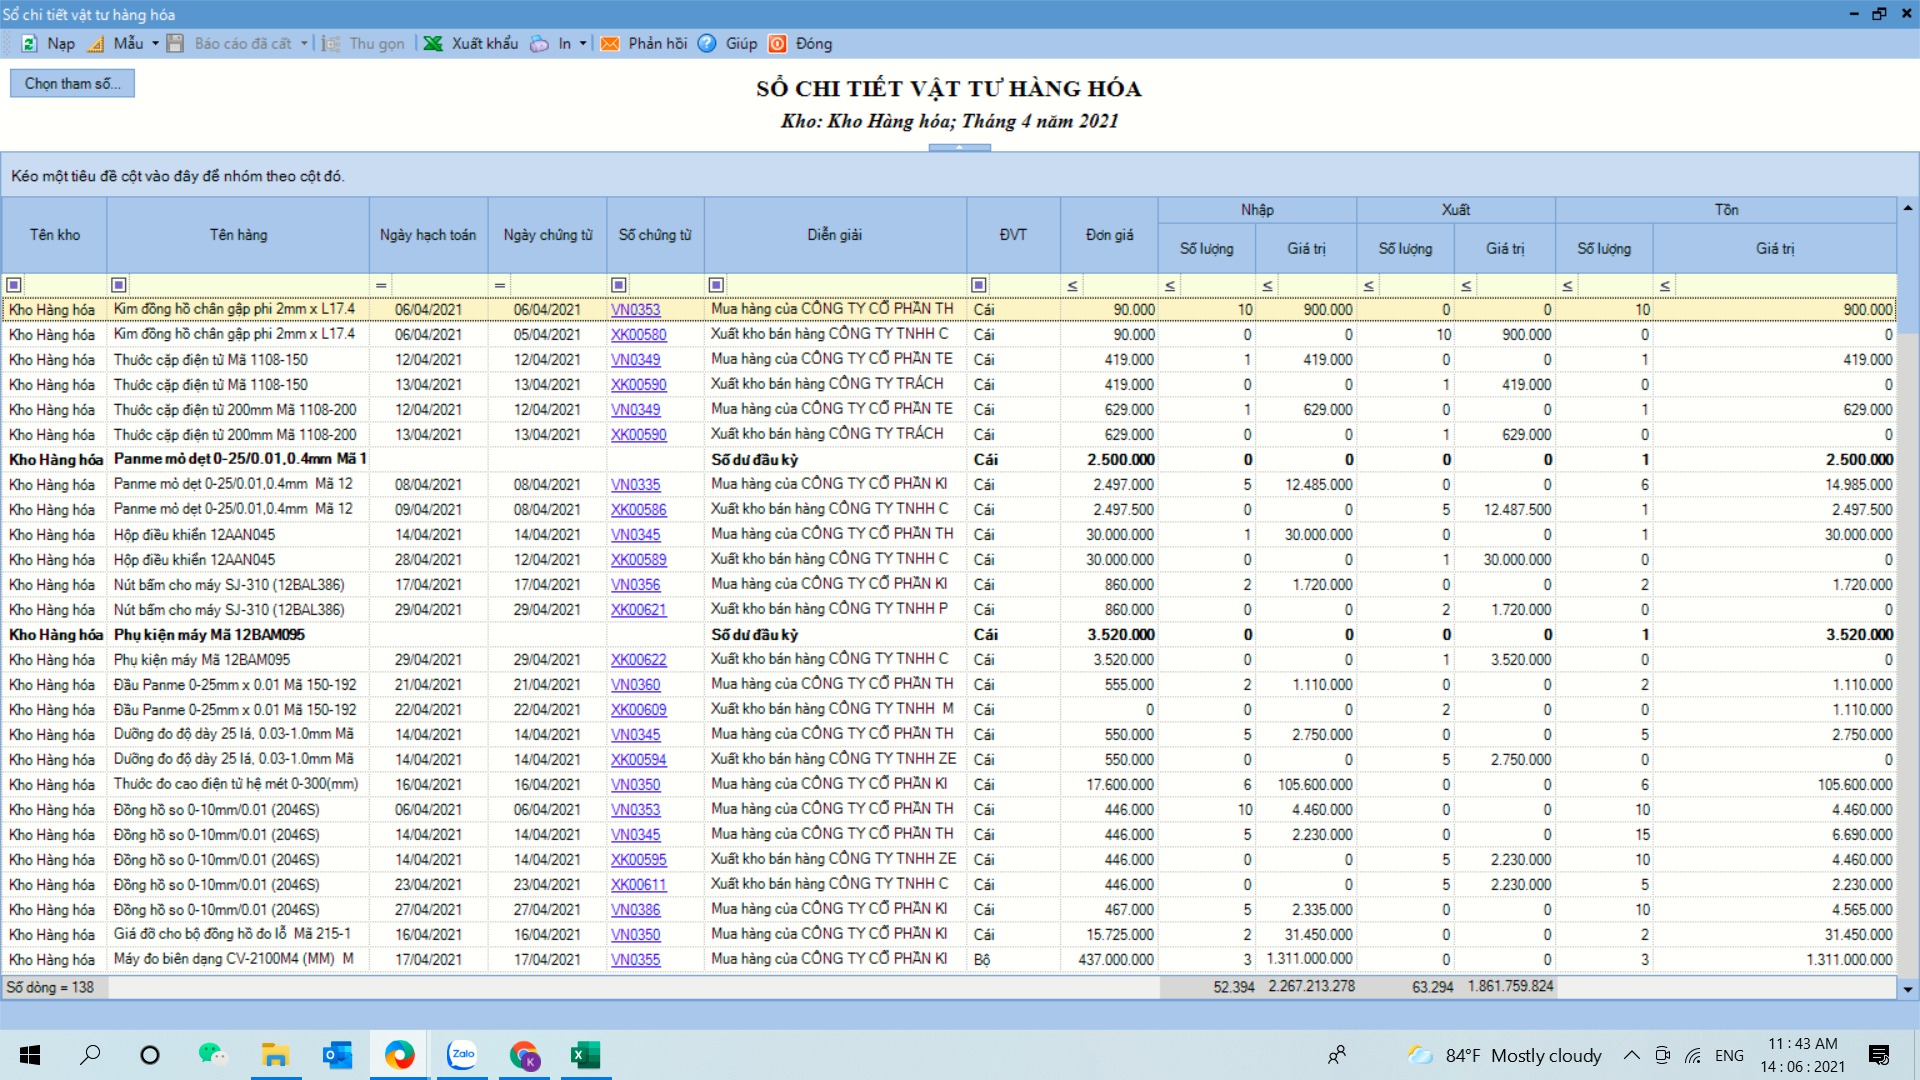Image resolution: width=1920 pixels, height=1080 pixels.
Task: Open voucher link XK00580
Action: coord(638,335)
